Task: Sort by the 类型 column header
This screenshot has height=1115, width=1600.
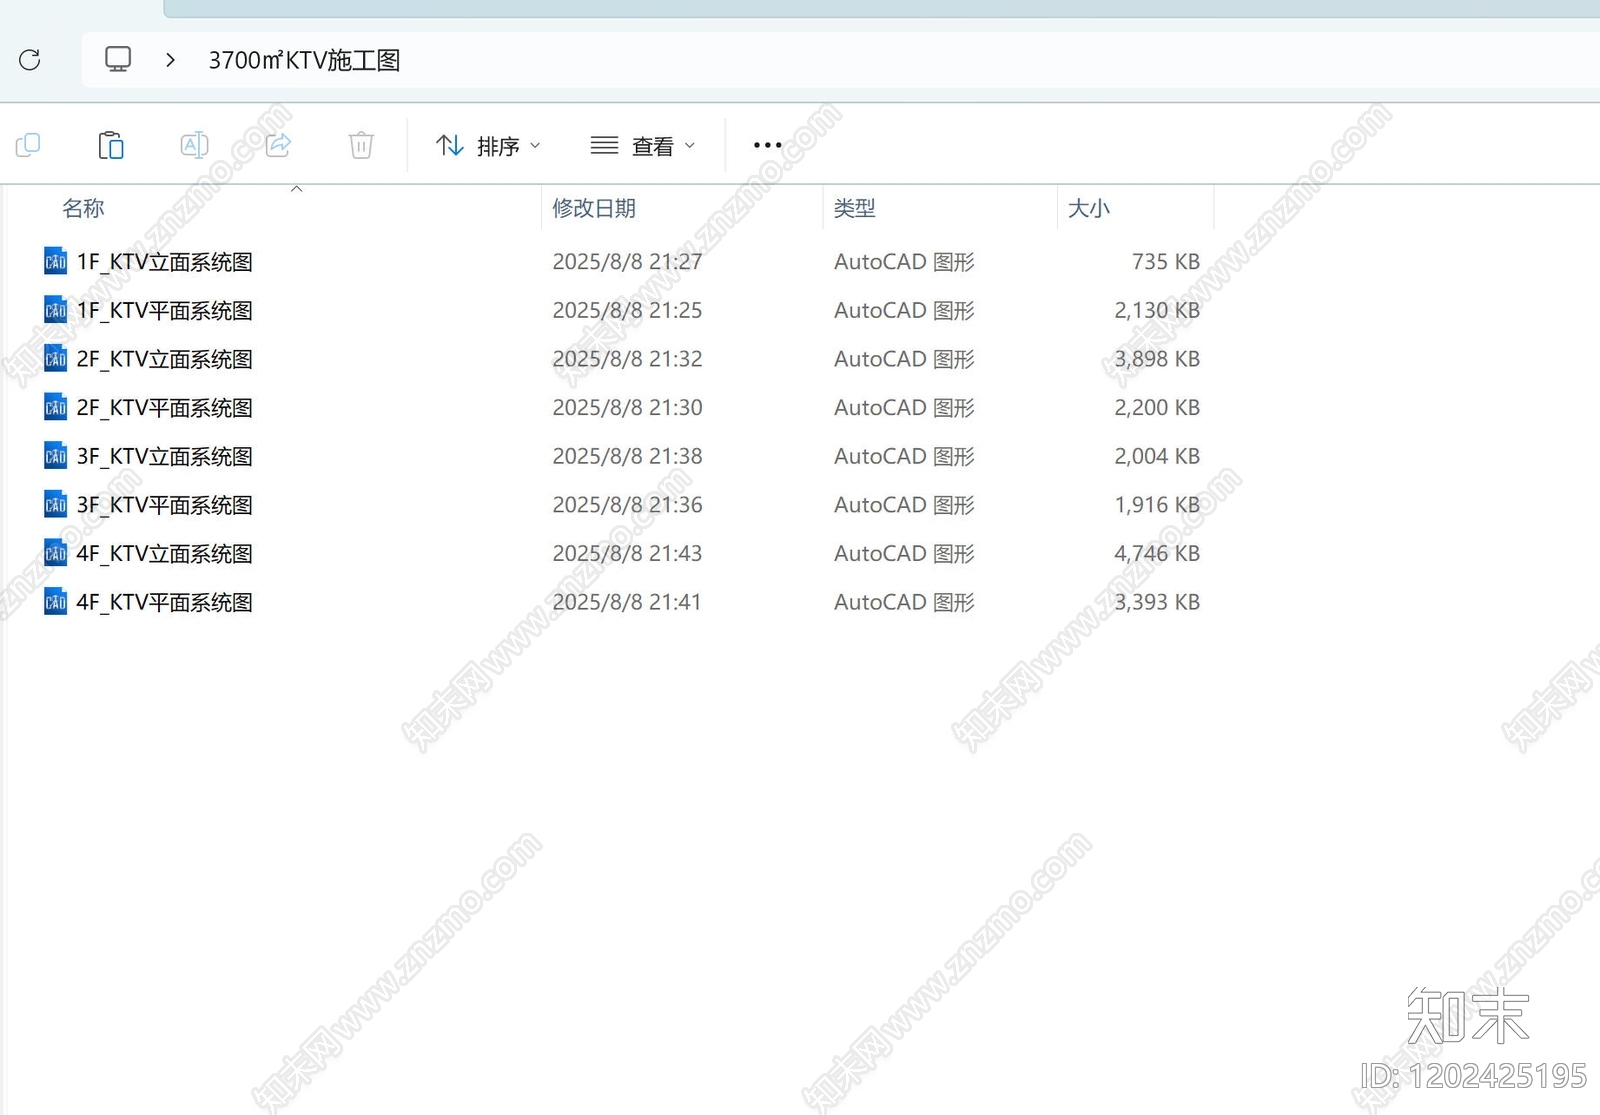Action: point(854,208)
